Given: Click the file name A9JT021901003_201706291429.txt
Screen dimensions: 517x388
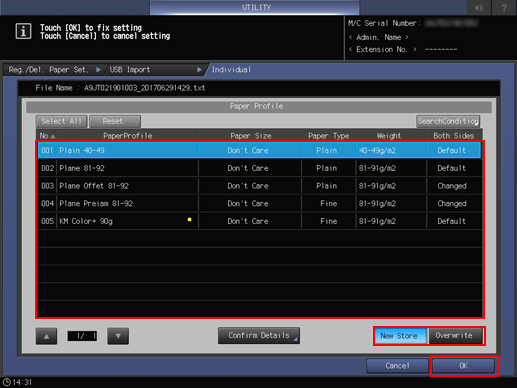Looking at the screenshot, I should coord(145,88).
